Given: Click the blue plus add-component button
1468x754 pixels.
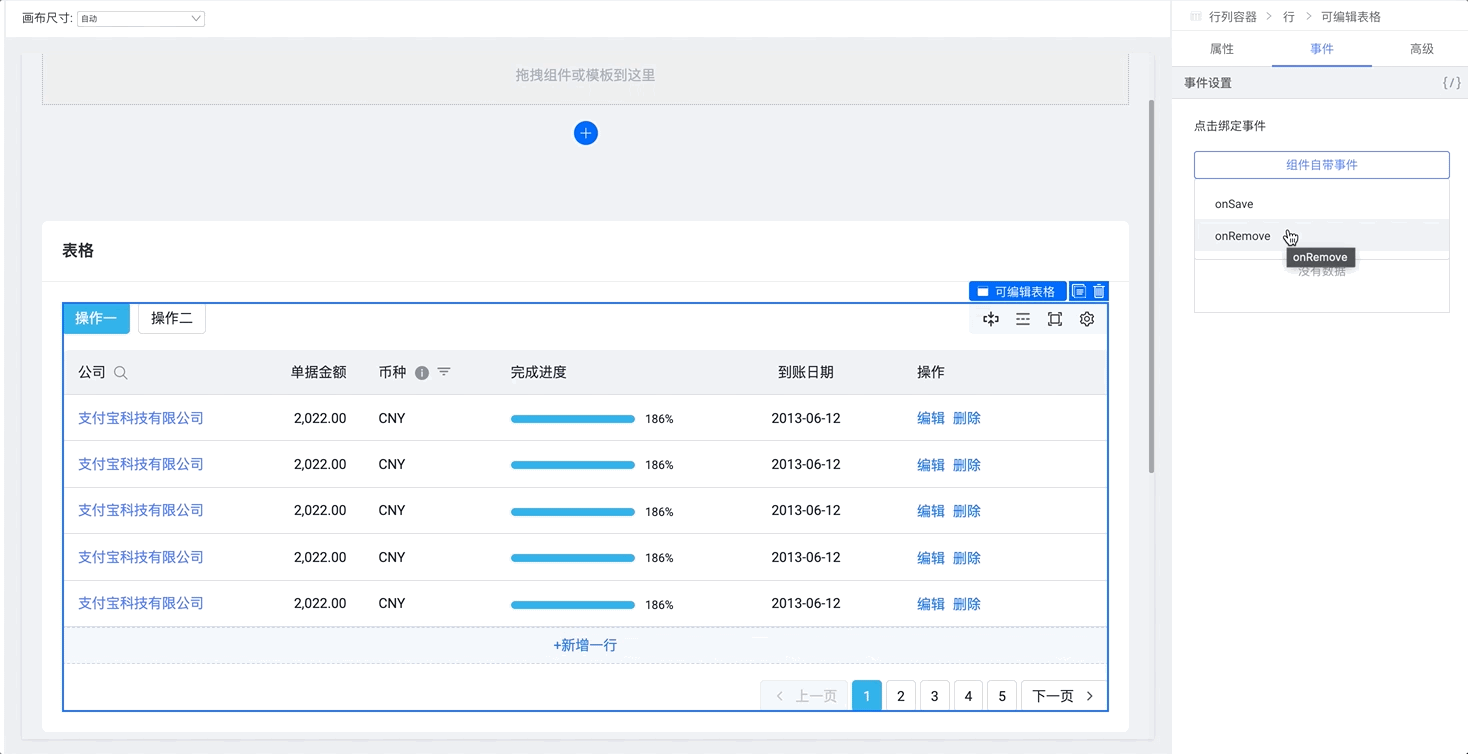Looking at the screenshot, I should (x=586, y=133).
